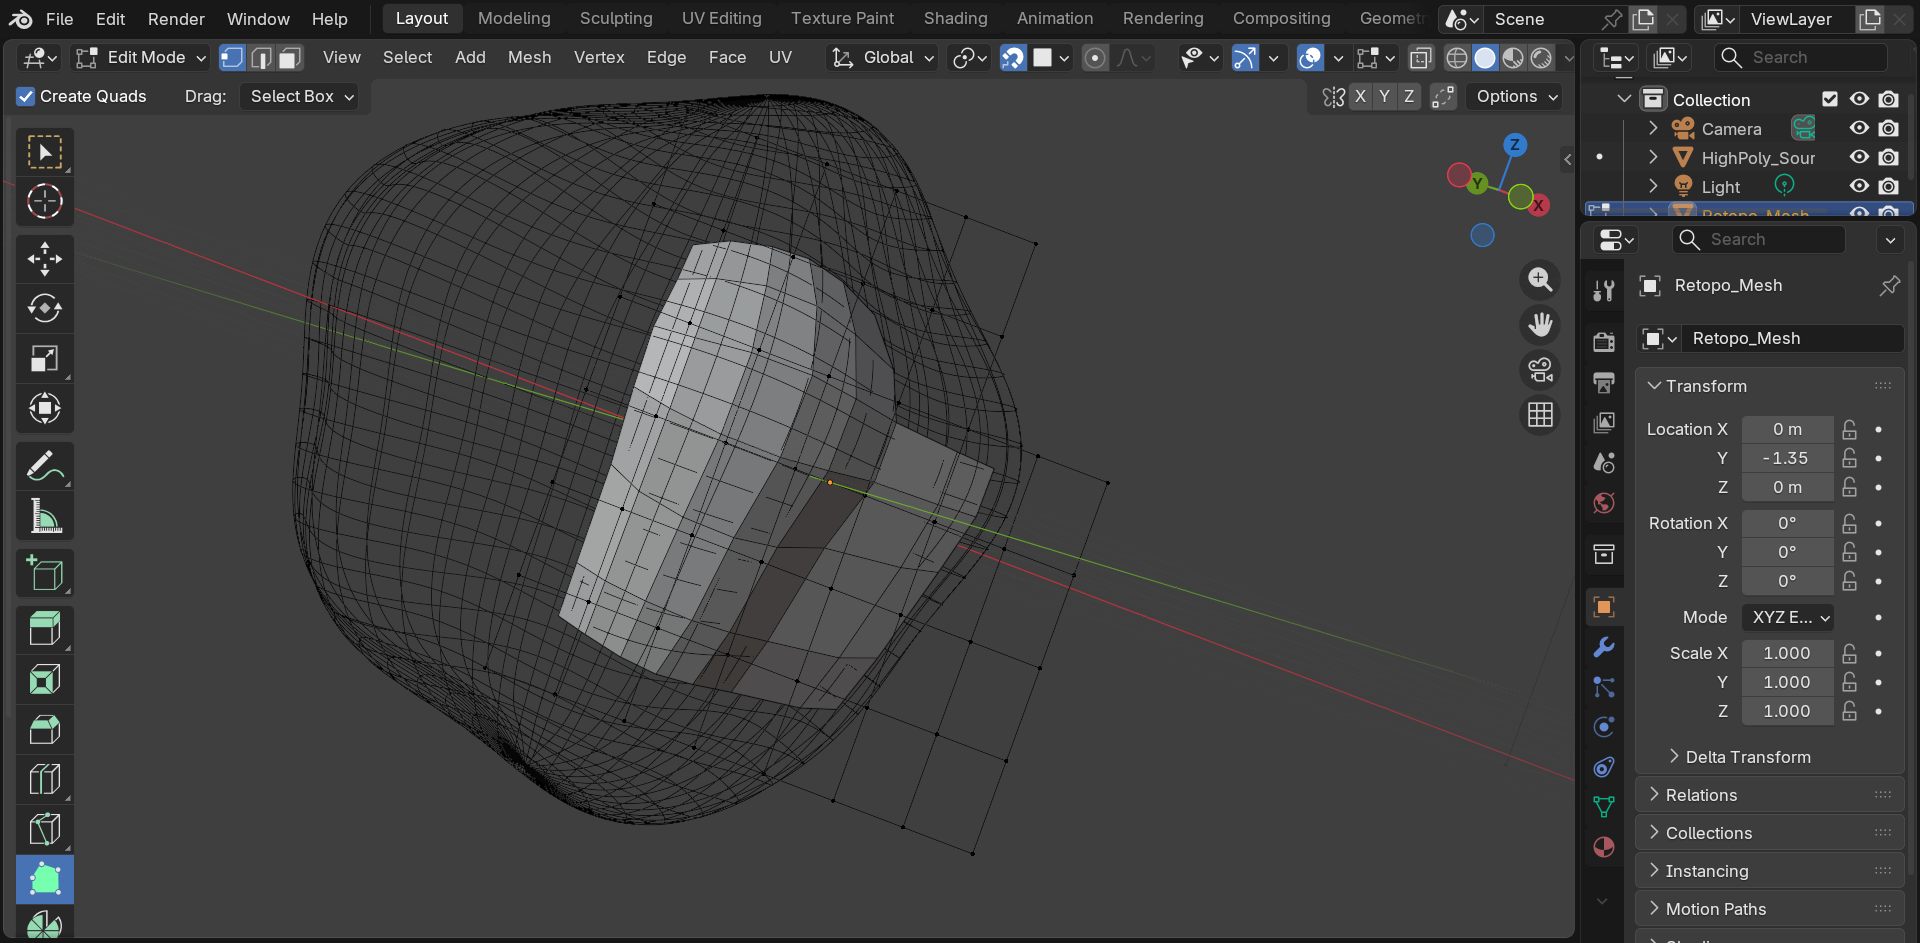Open the Output properties tab
1920x943 pixels.
pos(1604,382)
